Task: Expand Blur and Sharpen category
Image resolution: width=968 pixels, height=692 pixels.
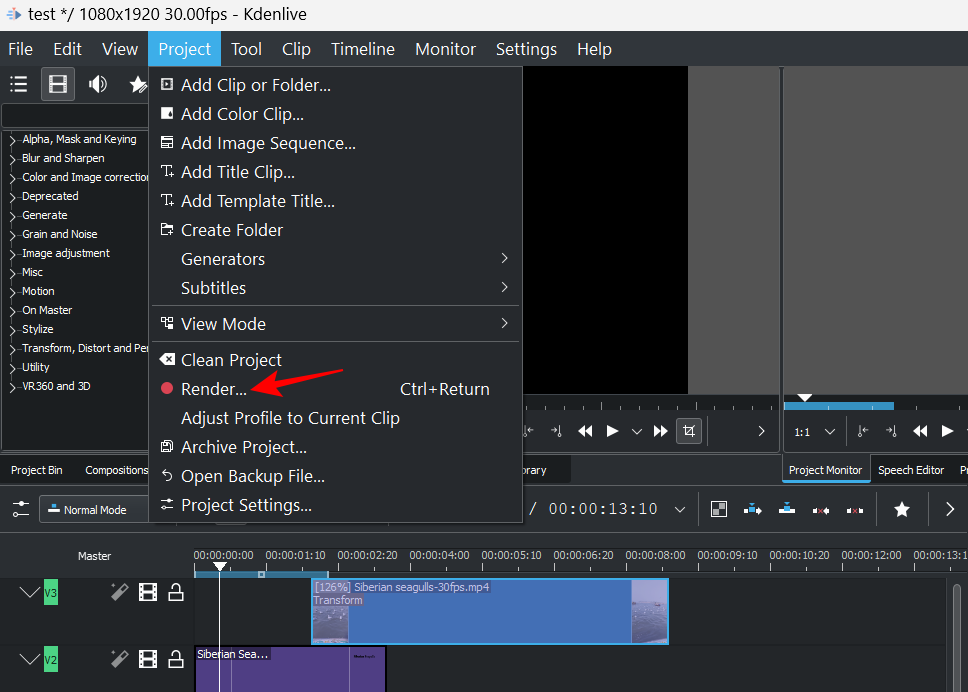Action: pos(12,159)
